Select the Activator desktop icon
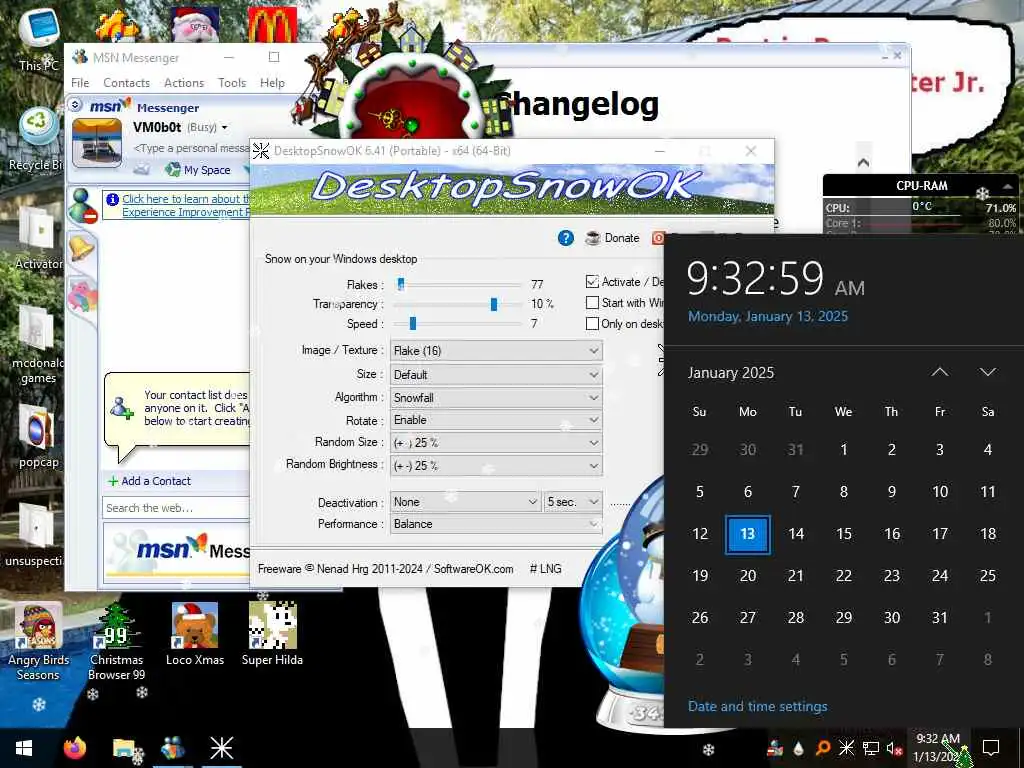The image size is (1024, 768). coord(38,238)
